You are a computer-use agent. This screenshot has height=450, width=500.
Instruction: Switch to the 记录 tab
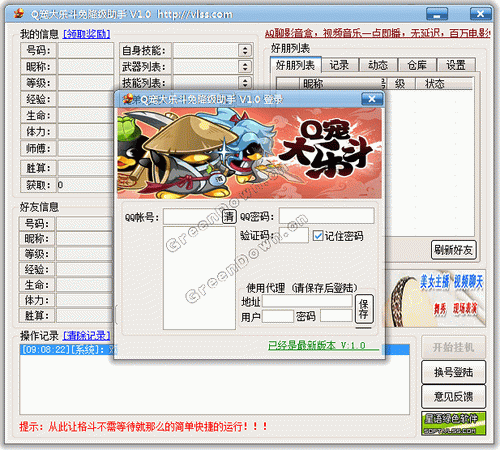pyautogui.click(x=339, y=65)
